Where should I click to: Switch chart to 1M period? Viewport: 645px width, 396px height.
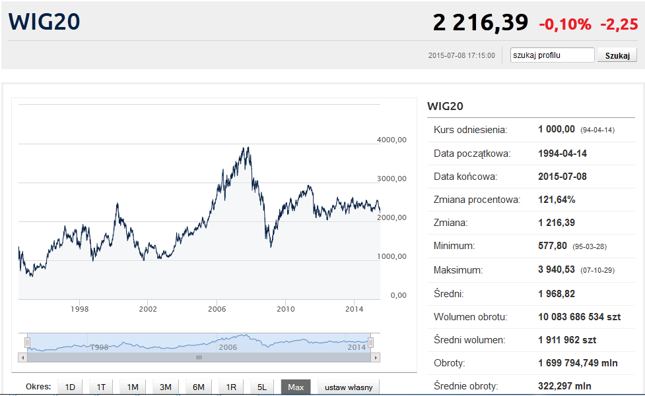(132, 387)
